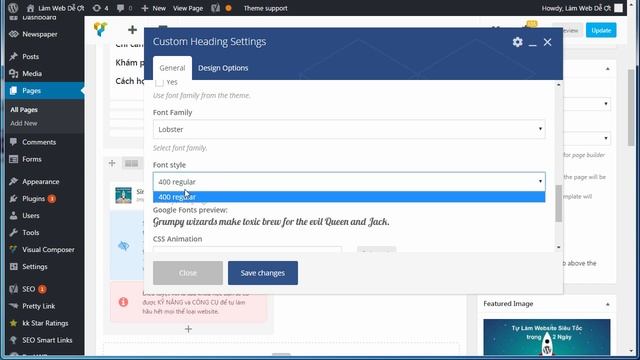Toggle the Yes theme font checkbox

click(x=160, y=82)
